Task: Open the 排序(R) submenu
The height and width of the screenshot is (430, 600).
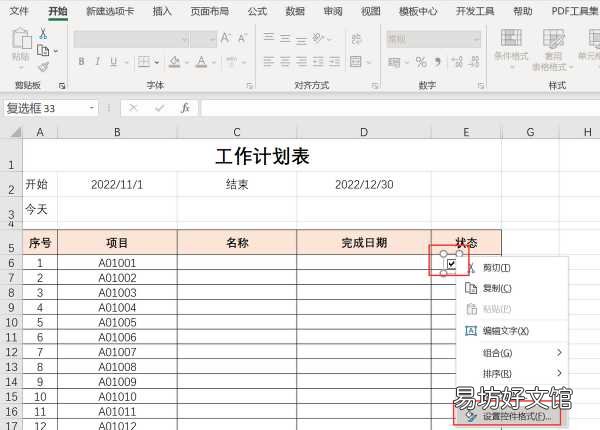Action: click(x=512, y=373)
